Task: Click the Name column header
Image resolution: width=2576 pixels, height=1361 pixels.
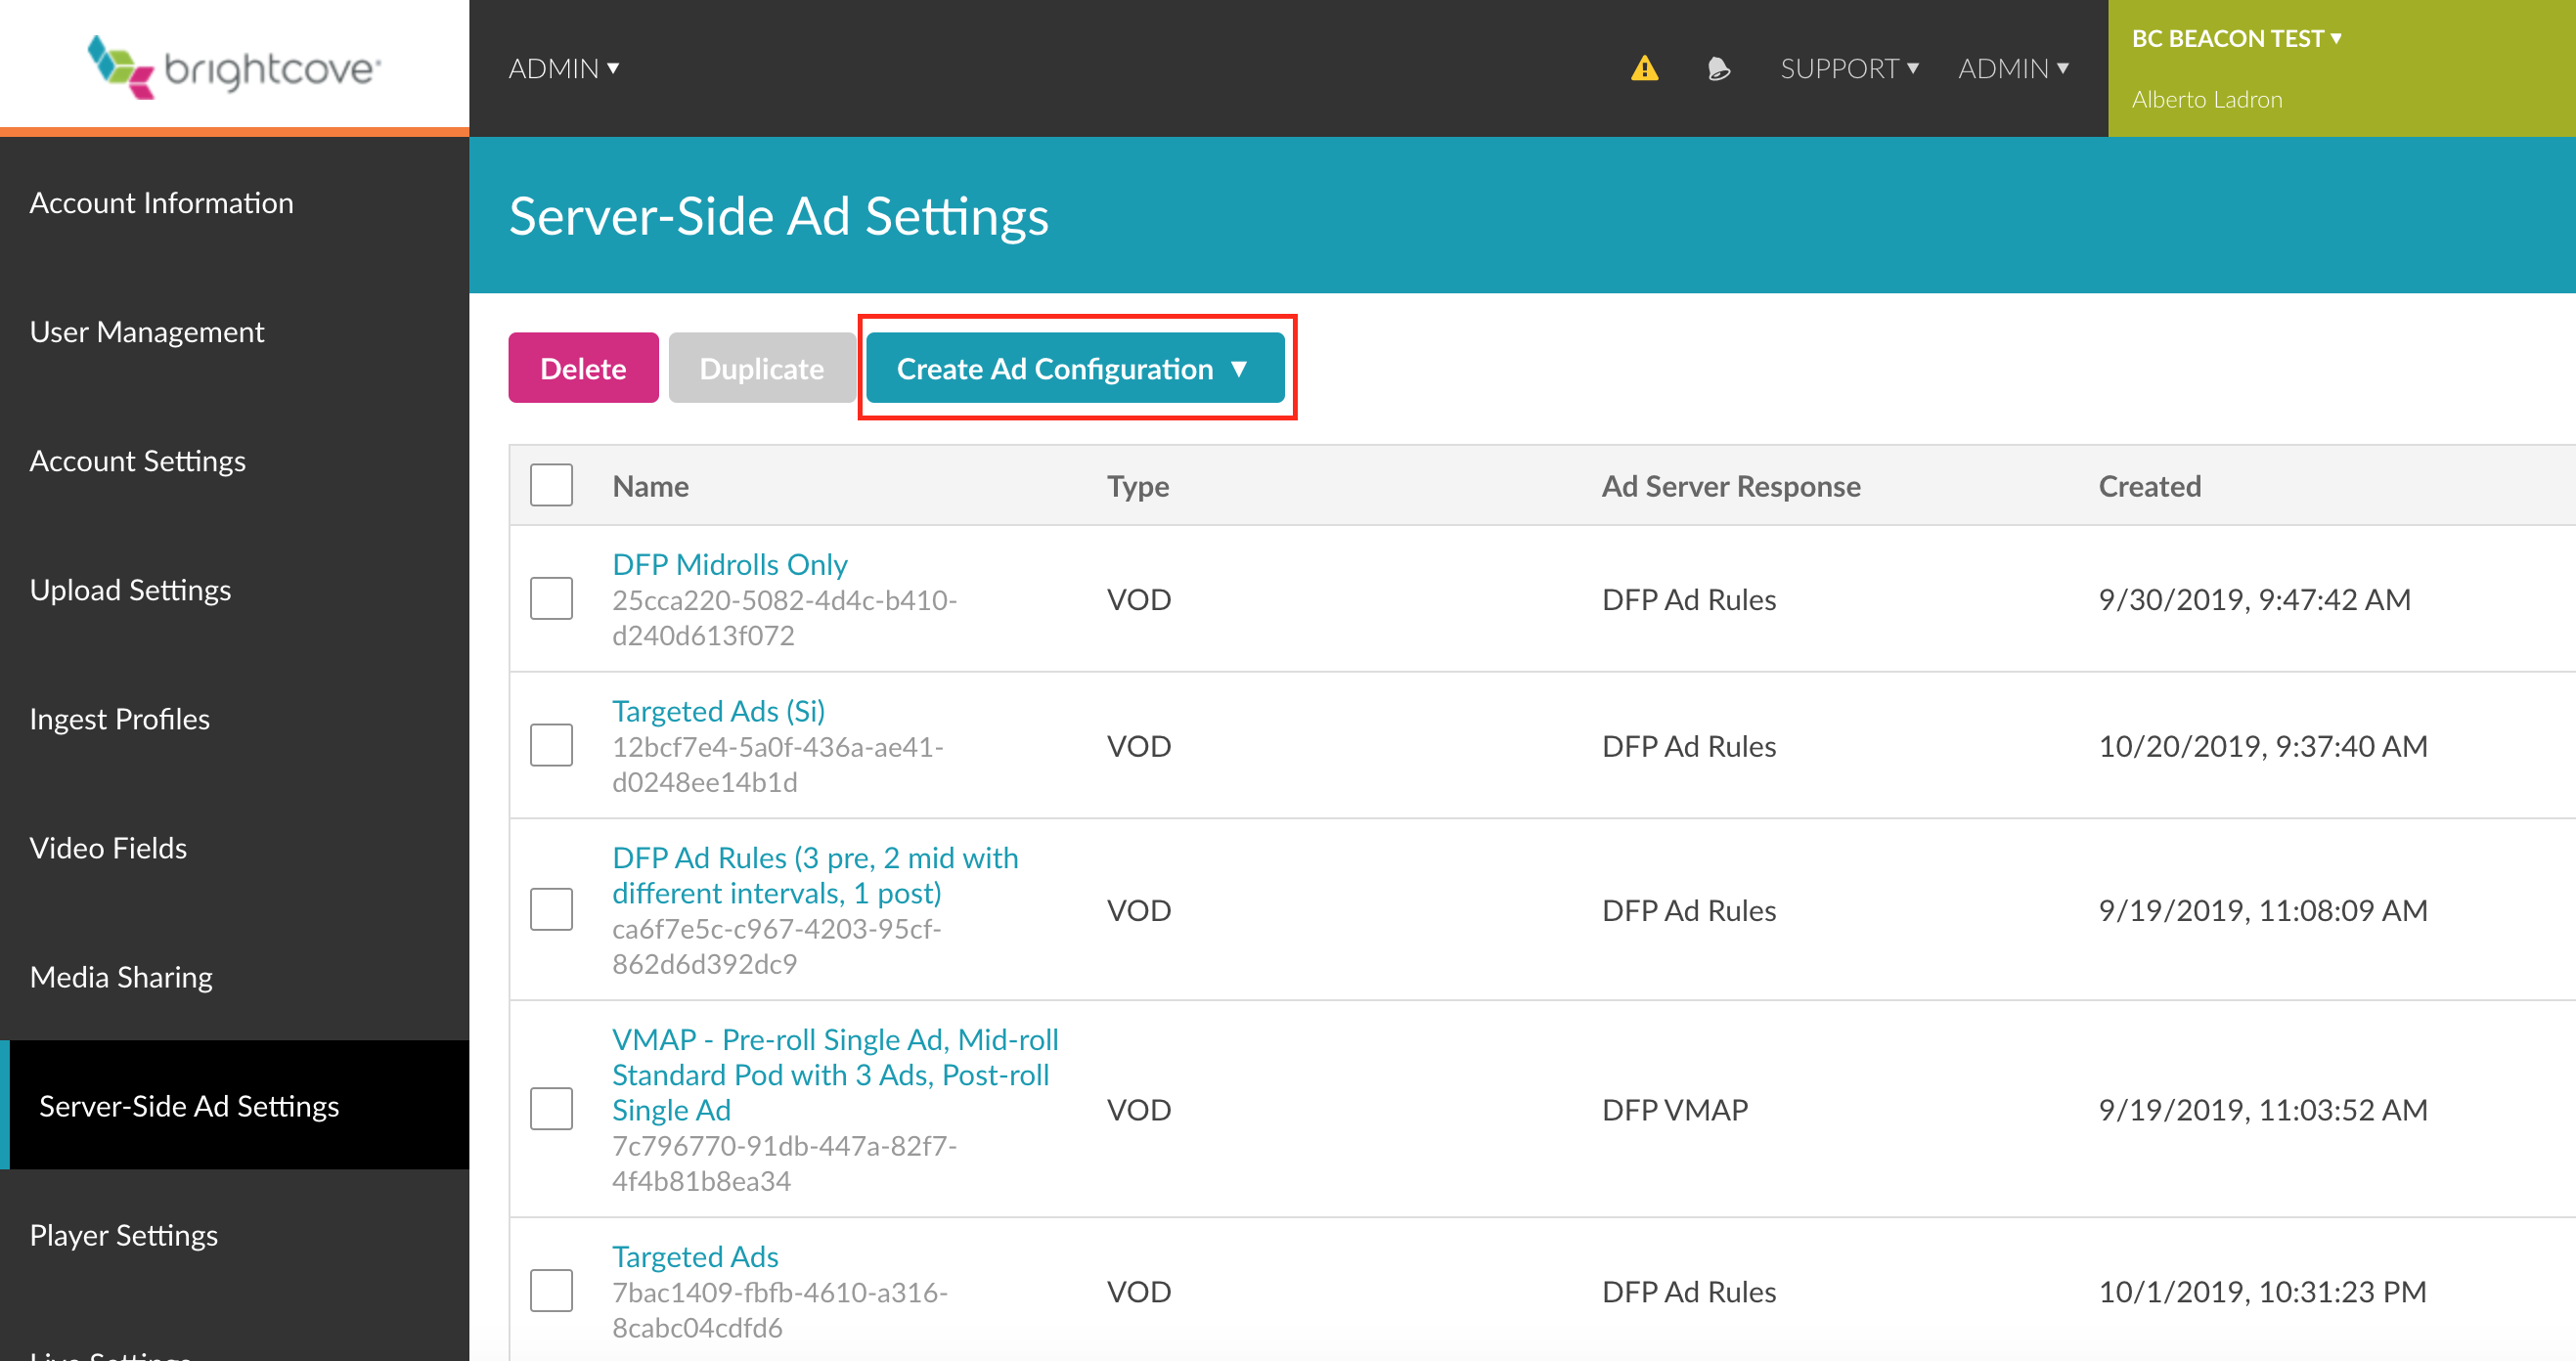Action: click(x=651, y=486)
